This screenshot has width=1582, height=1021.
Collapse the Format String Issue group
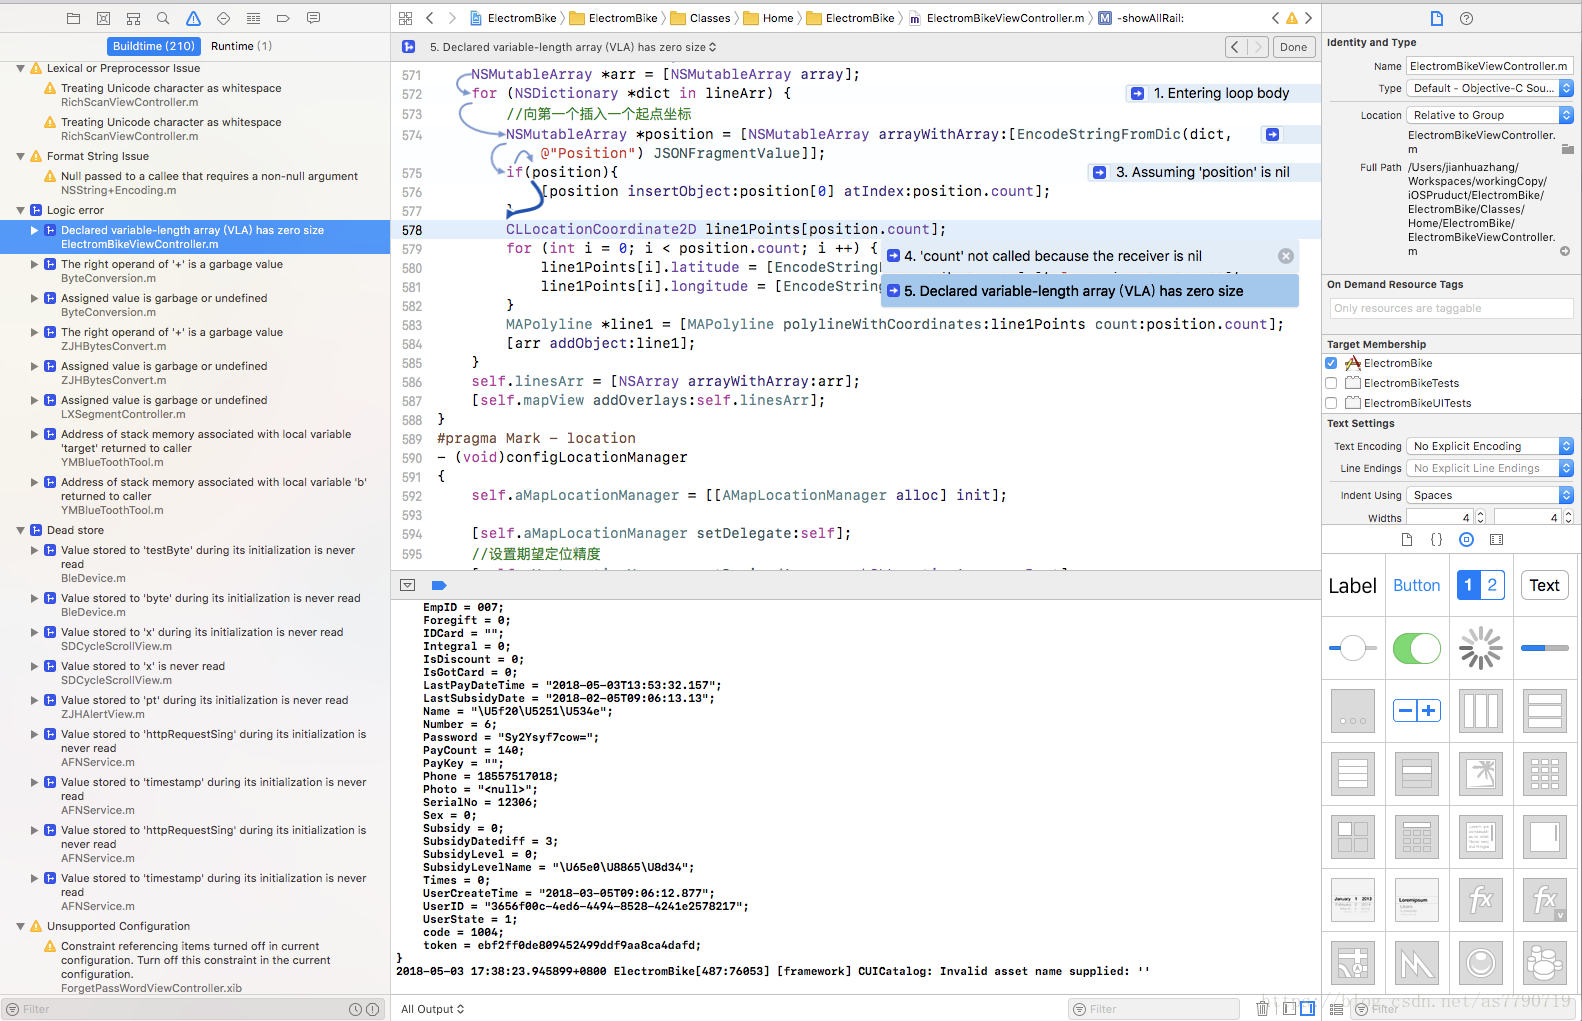(21, 156)
